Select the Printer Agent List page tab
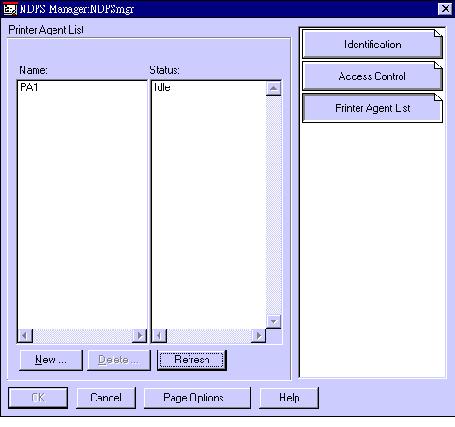 pos(372,108)
